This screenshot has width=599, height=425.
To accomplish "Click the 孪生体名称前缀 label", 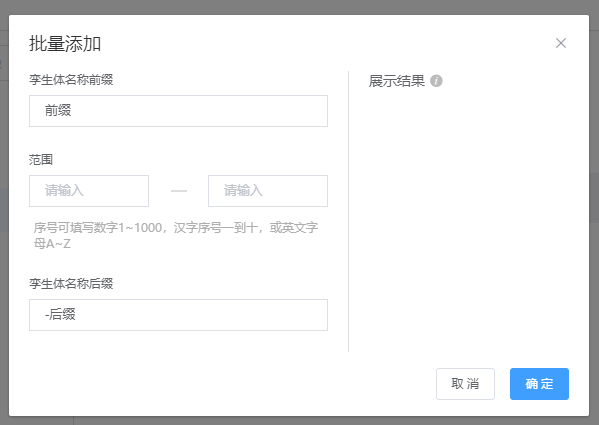I will pyautogui.click(x=71, y=80).
